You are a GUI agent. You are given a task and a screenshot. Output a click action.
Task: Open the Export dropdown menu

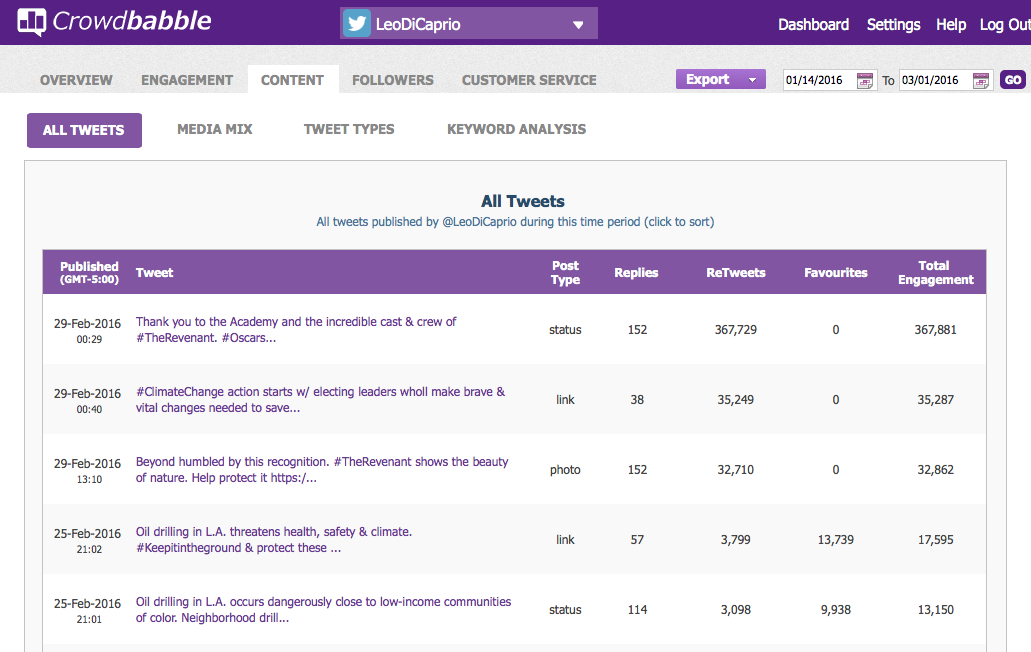(x=721, y=80)
